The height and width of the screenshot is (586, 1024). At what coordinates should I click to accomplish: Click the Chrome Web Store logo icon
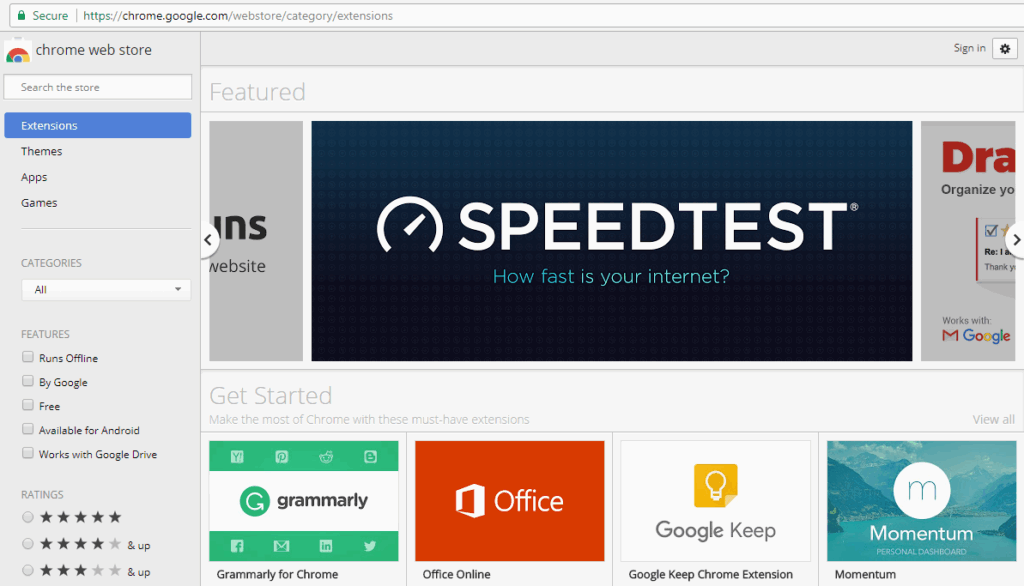pos(18,52)
